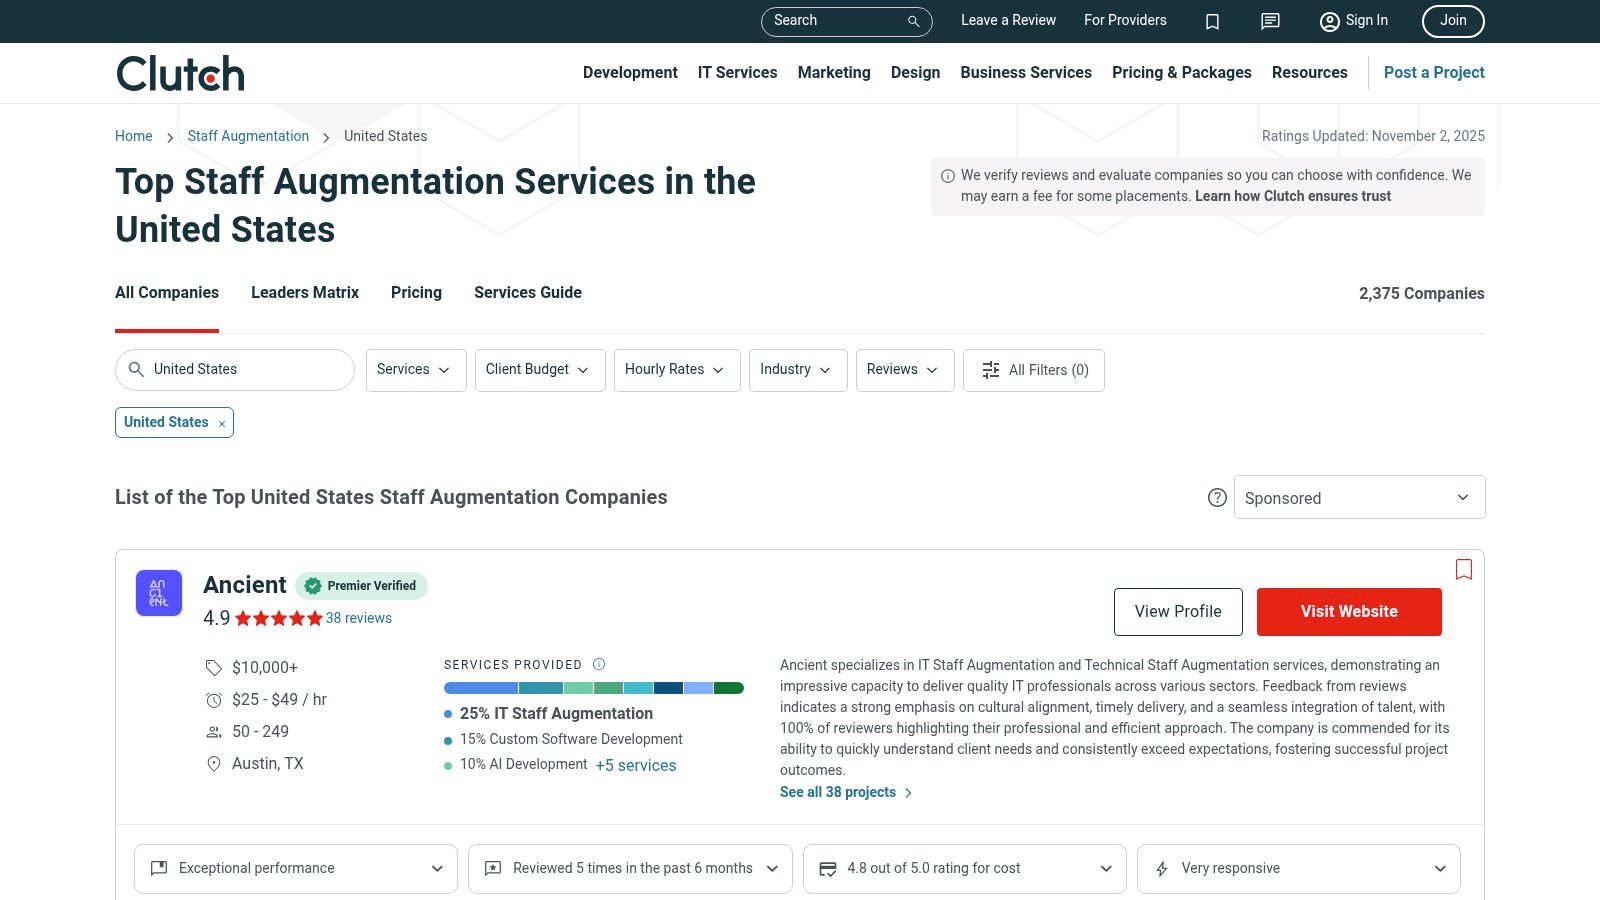1600x900 pixels.
Task: Open the Sponsored sort dropdown
Action: pyautogui.click(x=1359, y=498)
